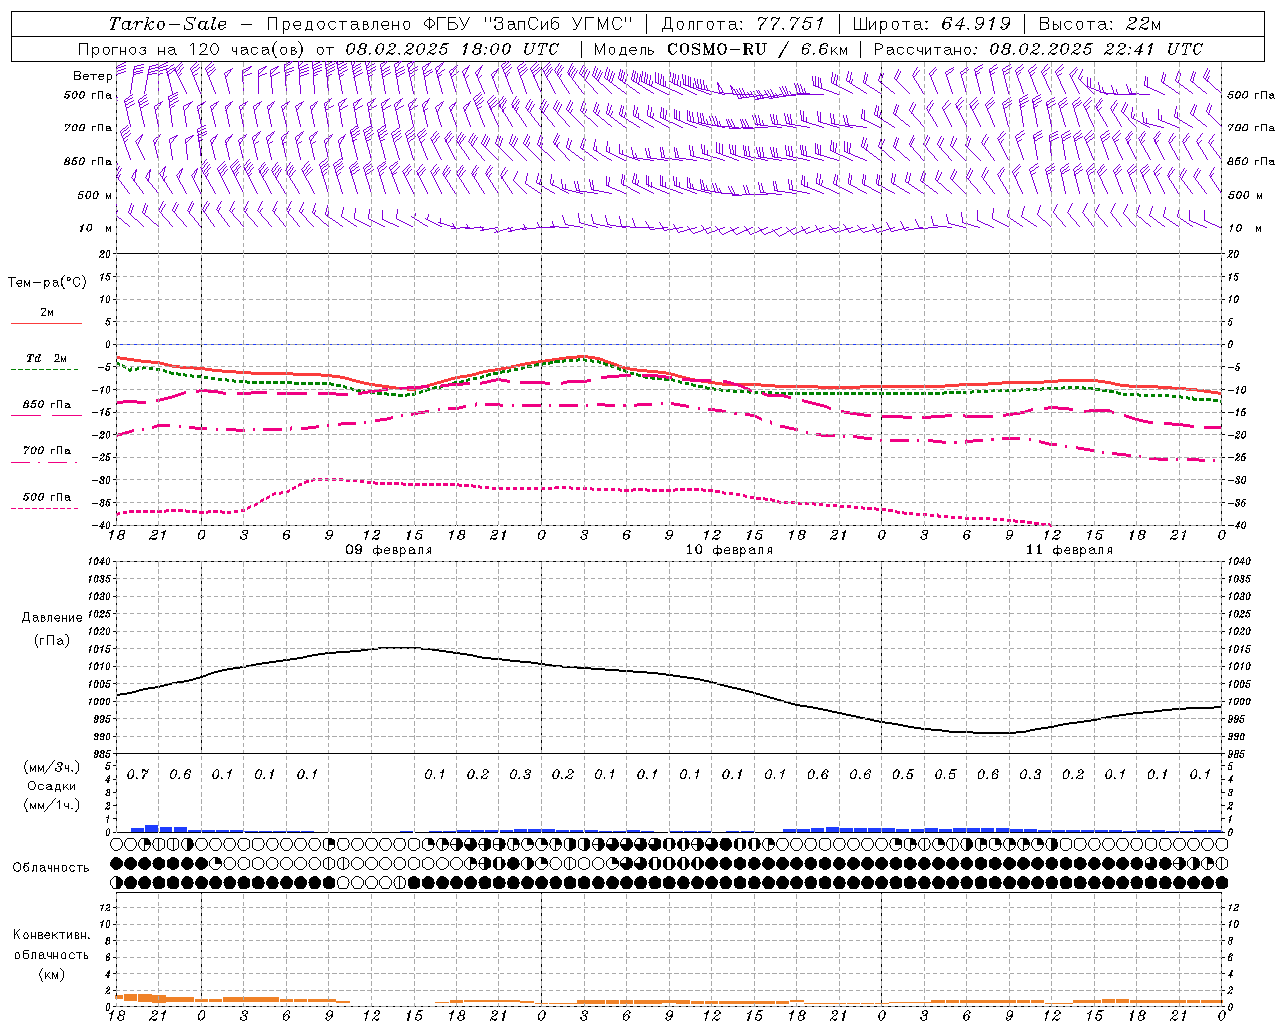Click the "10 февраля" date label

click(x=729, y=550)
